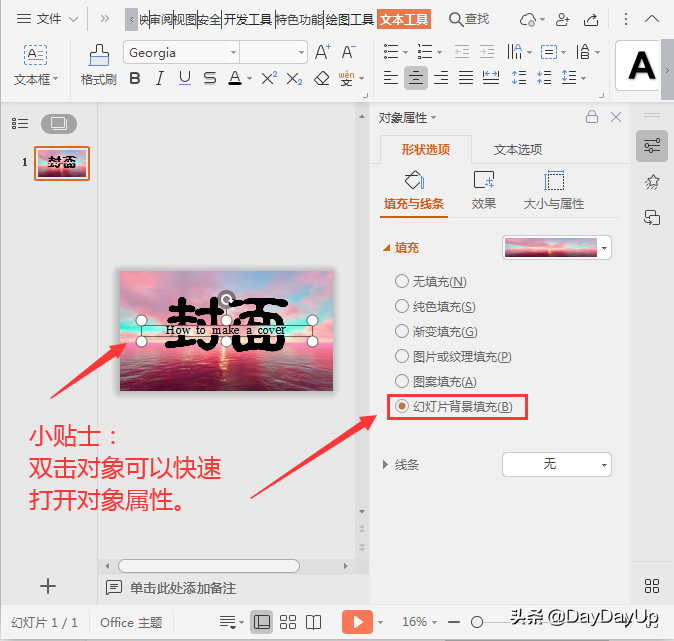
Task: Open the 文件 file menu
Action: (x=47, y=19)
